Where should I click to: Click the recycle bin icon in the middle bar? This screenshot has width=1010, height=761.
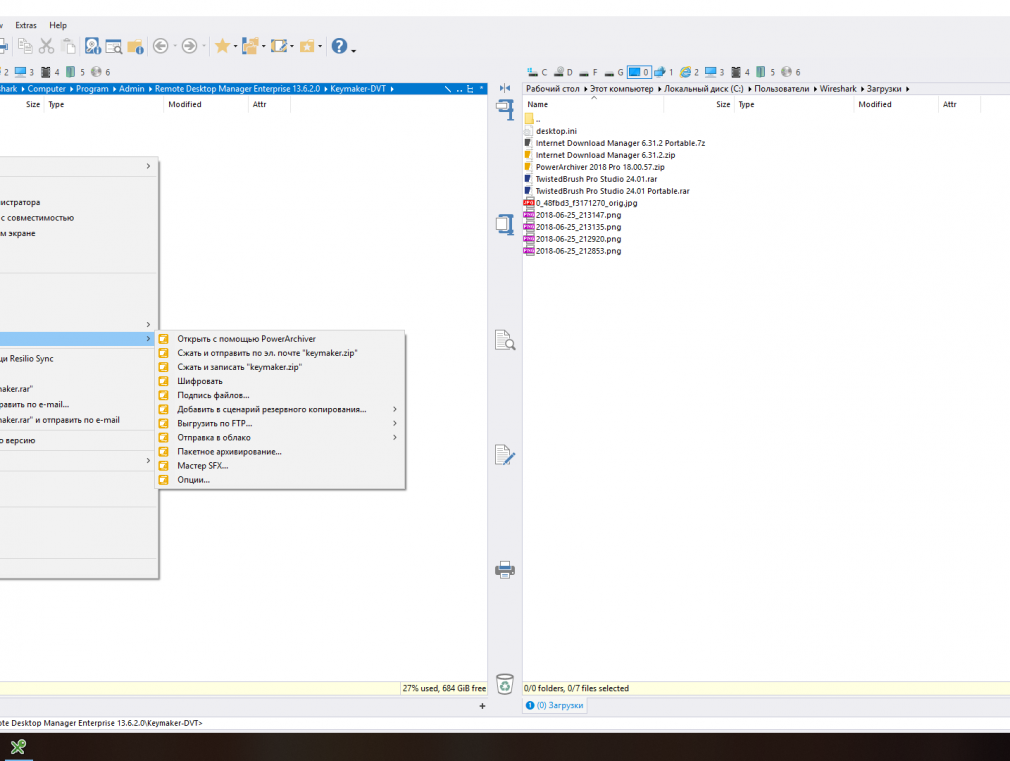point(505,684)
